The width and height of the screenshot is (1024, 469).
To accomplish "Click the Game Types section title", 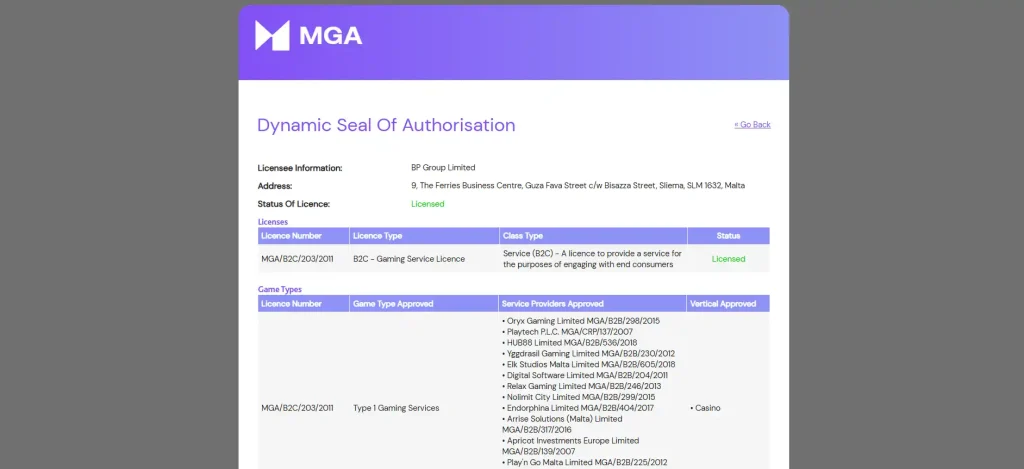I will [x=280, y=289].
